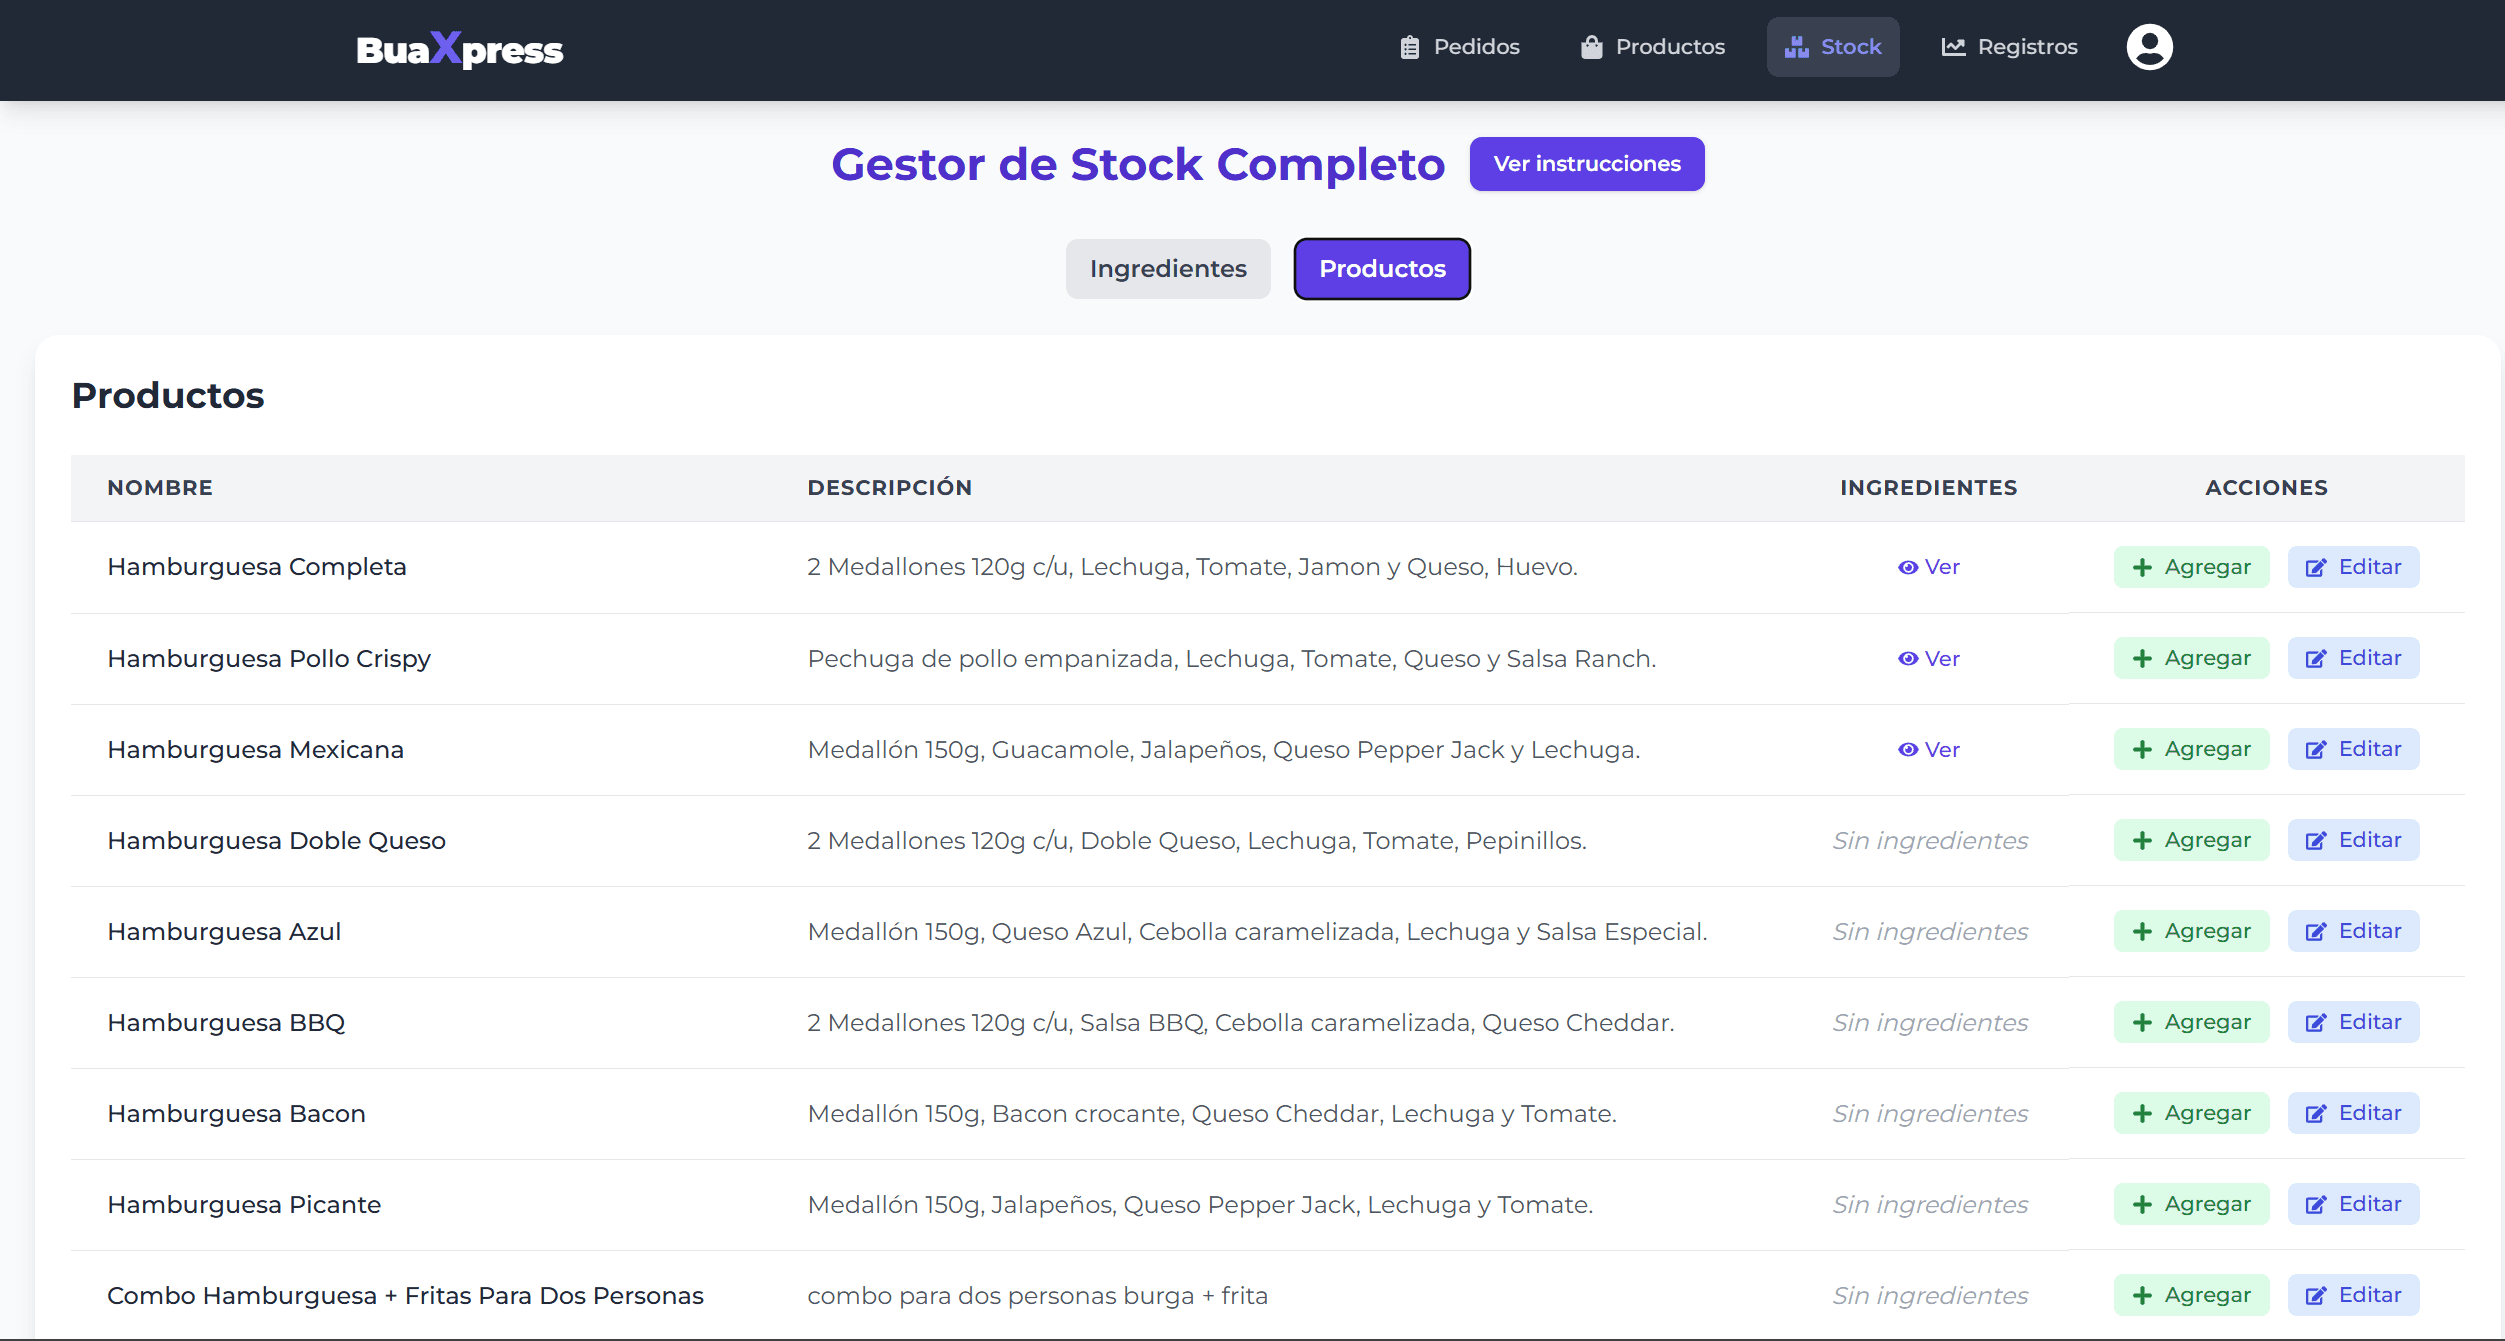Add ingredients to Hamburguesa Picante
This screenshot has height=1341, width=2505.
click(2190, 1205)
